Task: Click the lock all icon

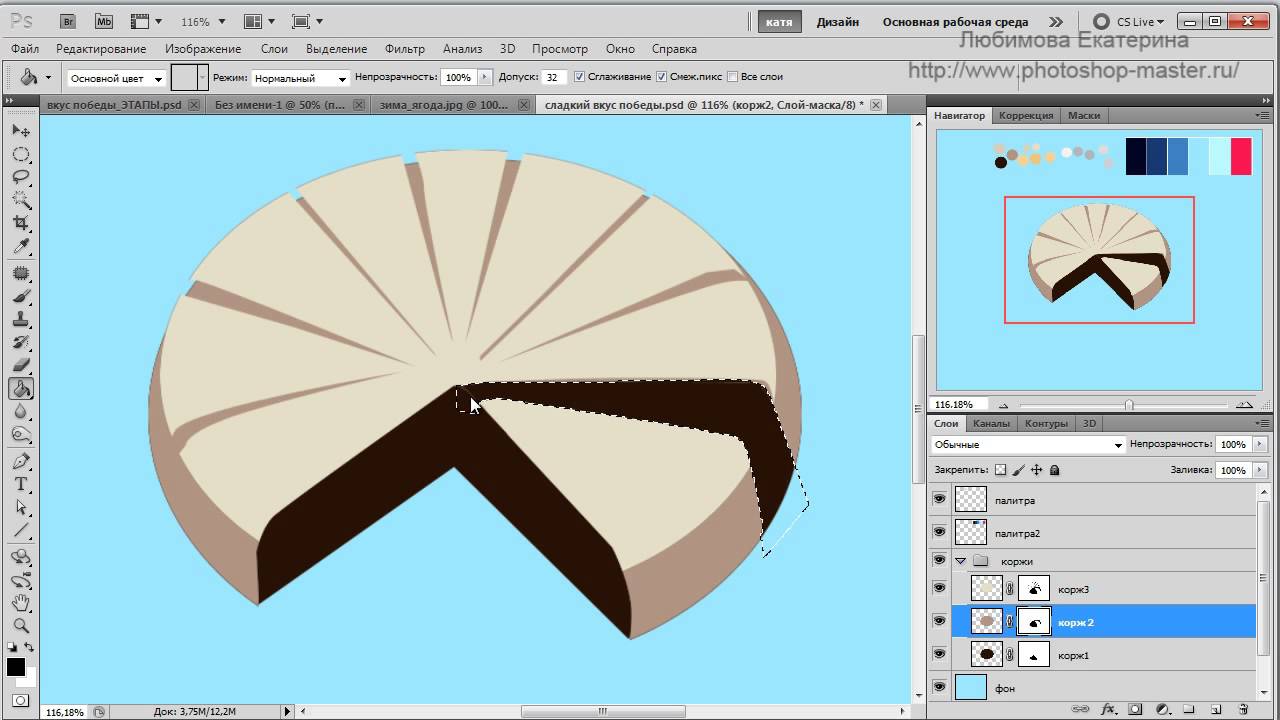Action: [1054, 470]
